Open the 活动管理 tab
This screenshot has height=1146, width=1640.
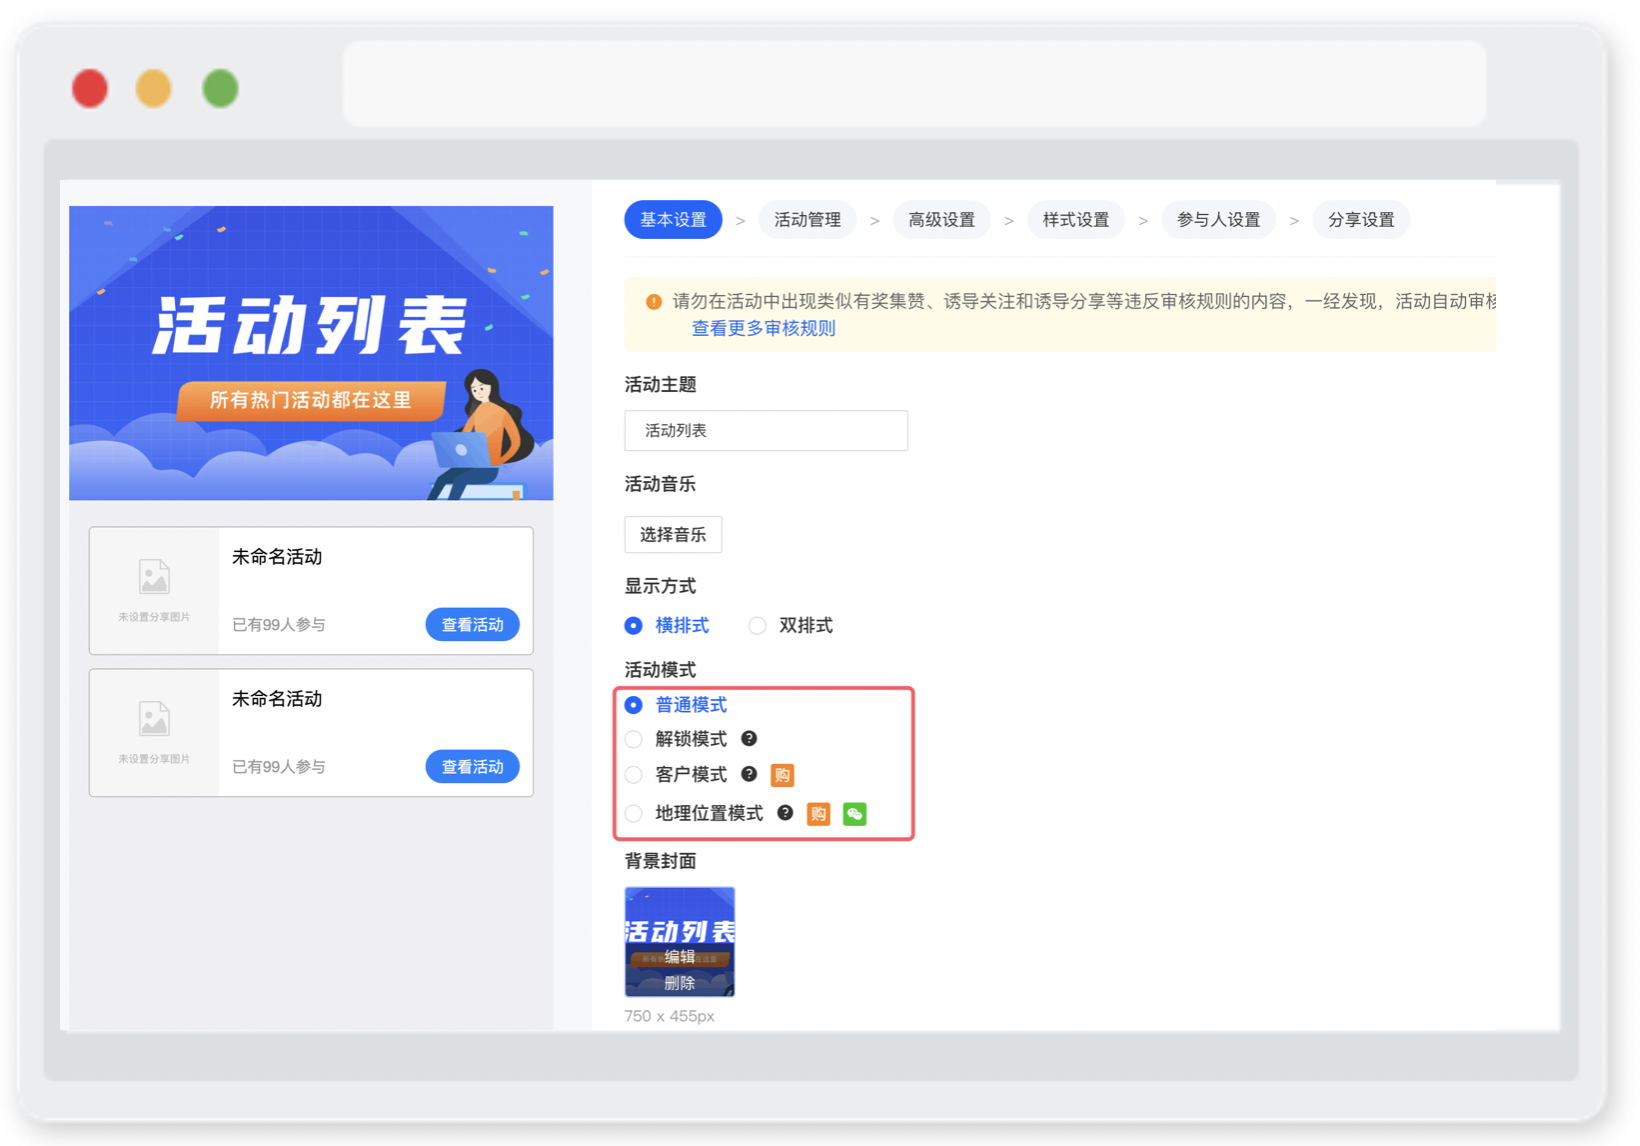coord(807,220)
